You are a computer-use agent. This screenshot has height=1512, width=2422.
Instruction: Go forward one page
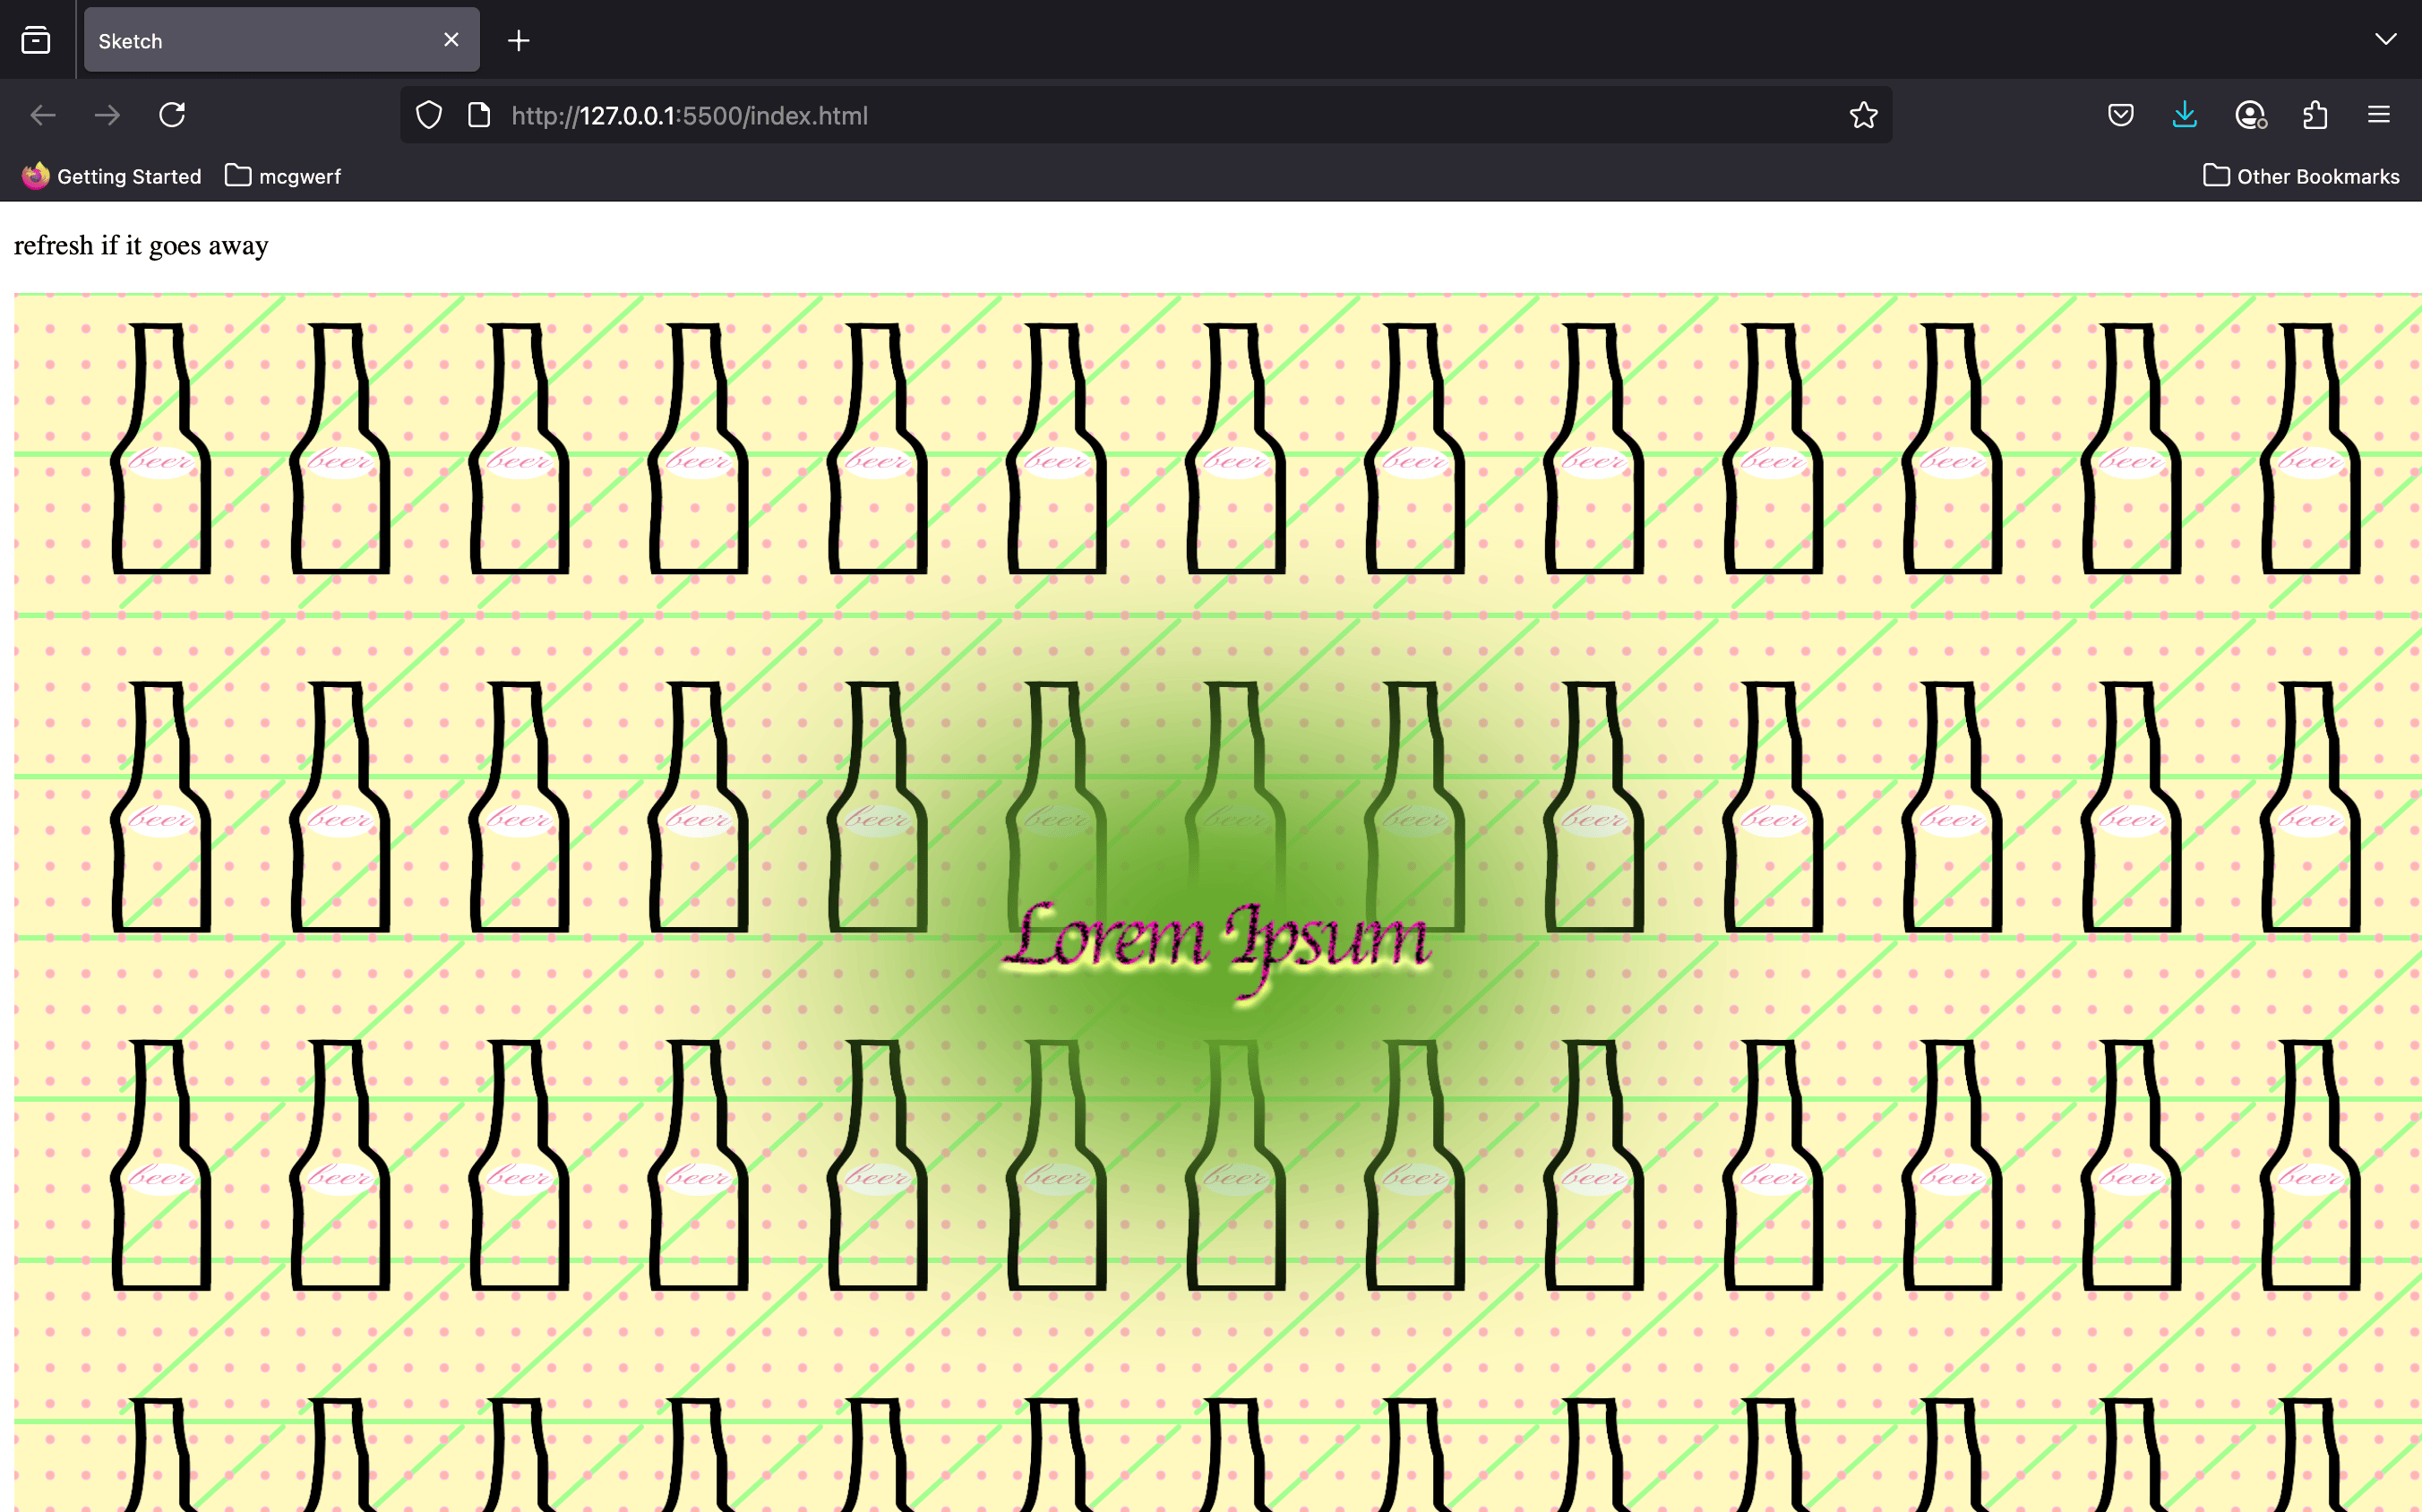[107, 115]
